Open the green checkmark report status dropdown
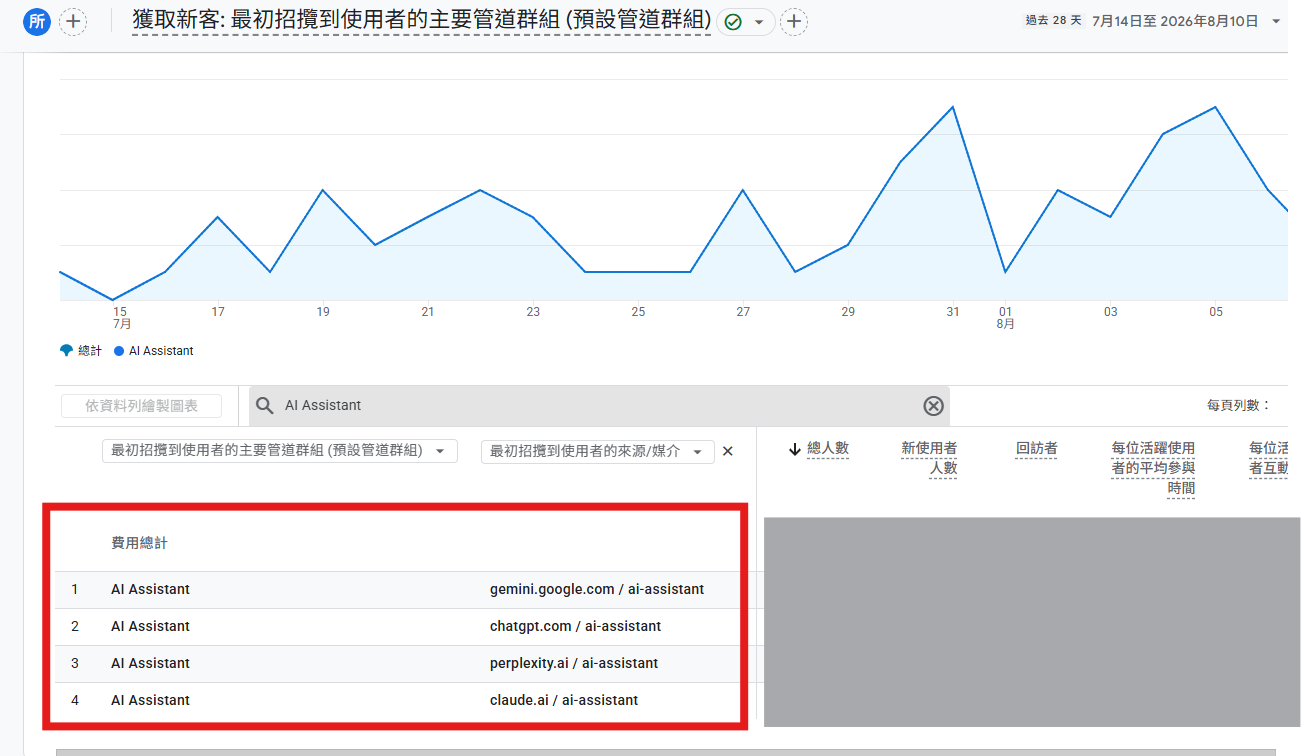Screen dimensions: 1301x756 pos(745,21)
